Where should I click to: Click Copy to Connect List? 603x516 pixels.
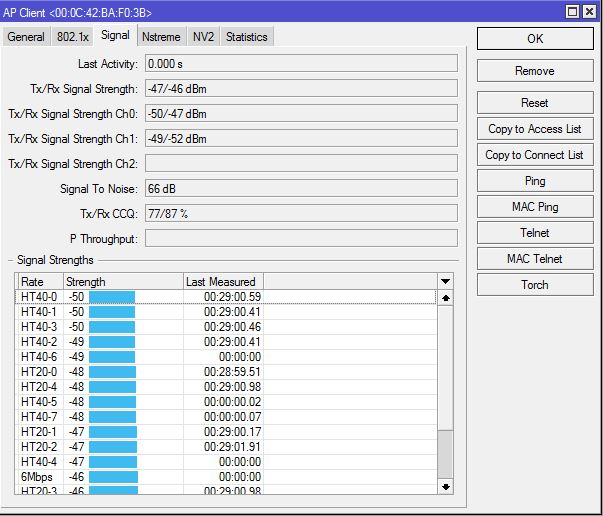click(x=534, y=155)
